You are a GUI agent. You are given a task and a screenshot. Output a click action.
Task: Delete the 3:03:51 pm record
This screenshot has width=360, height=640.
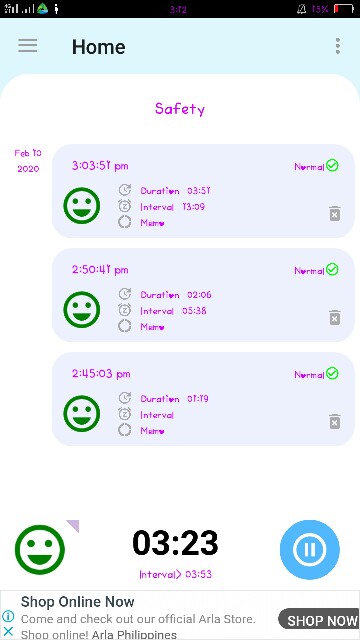[335, 213]
